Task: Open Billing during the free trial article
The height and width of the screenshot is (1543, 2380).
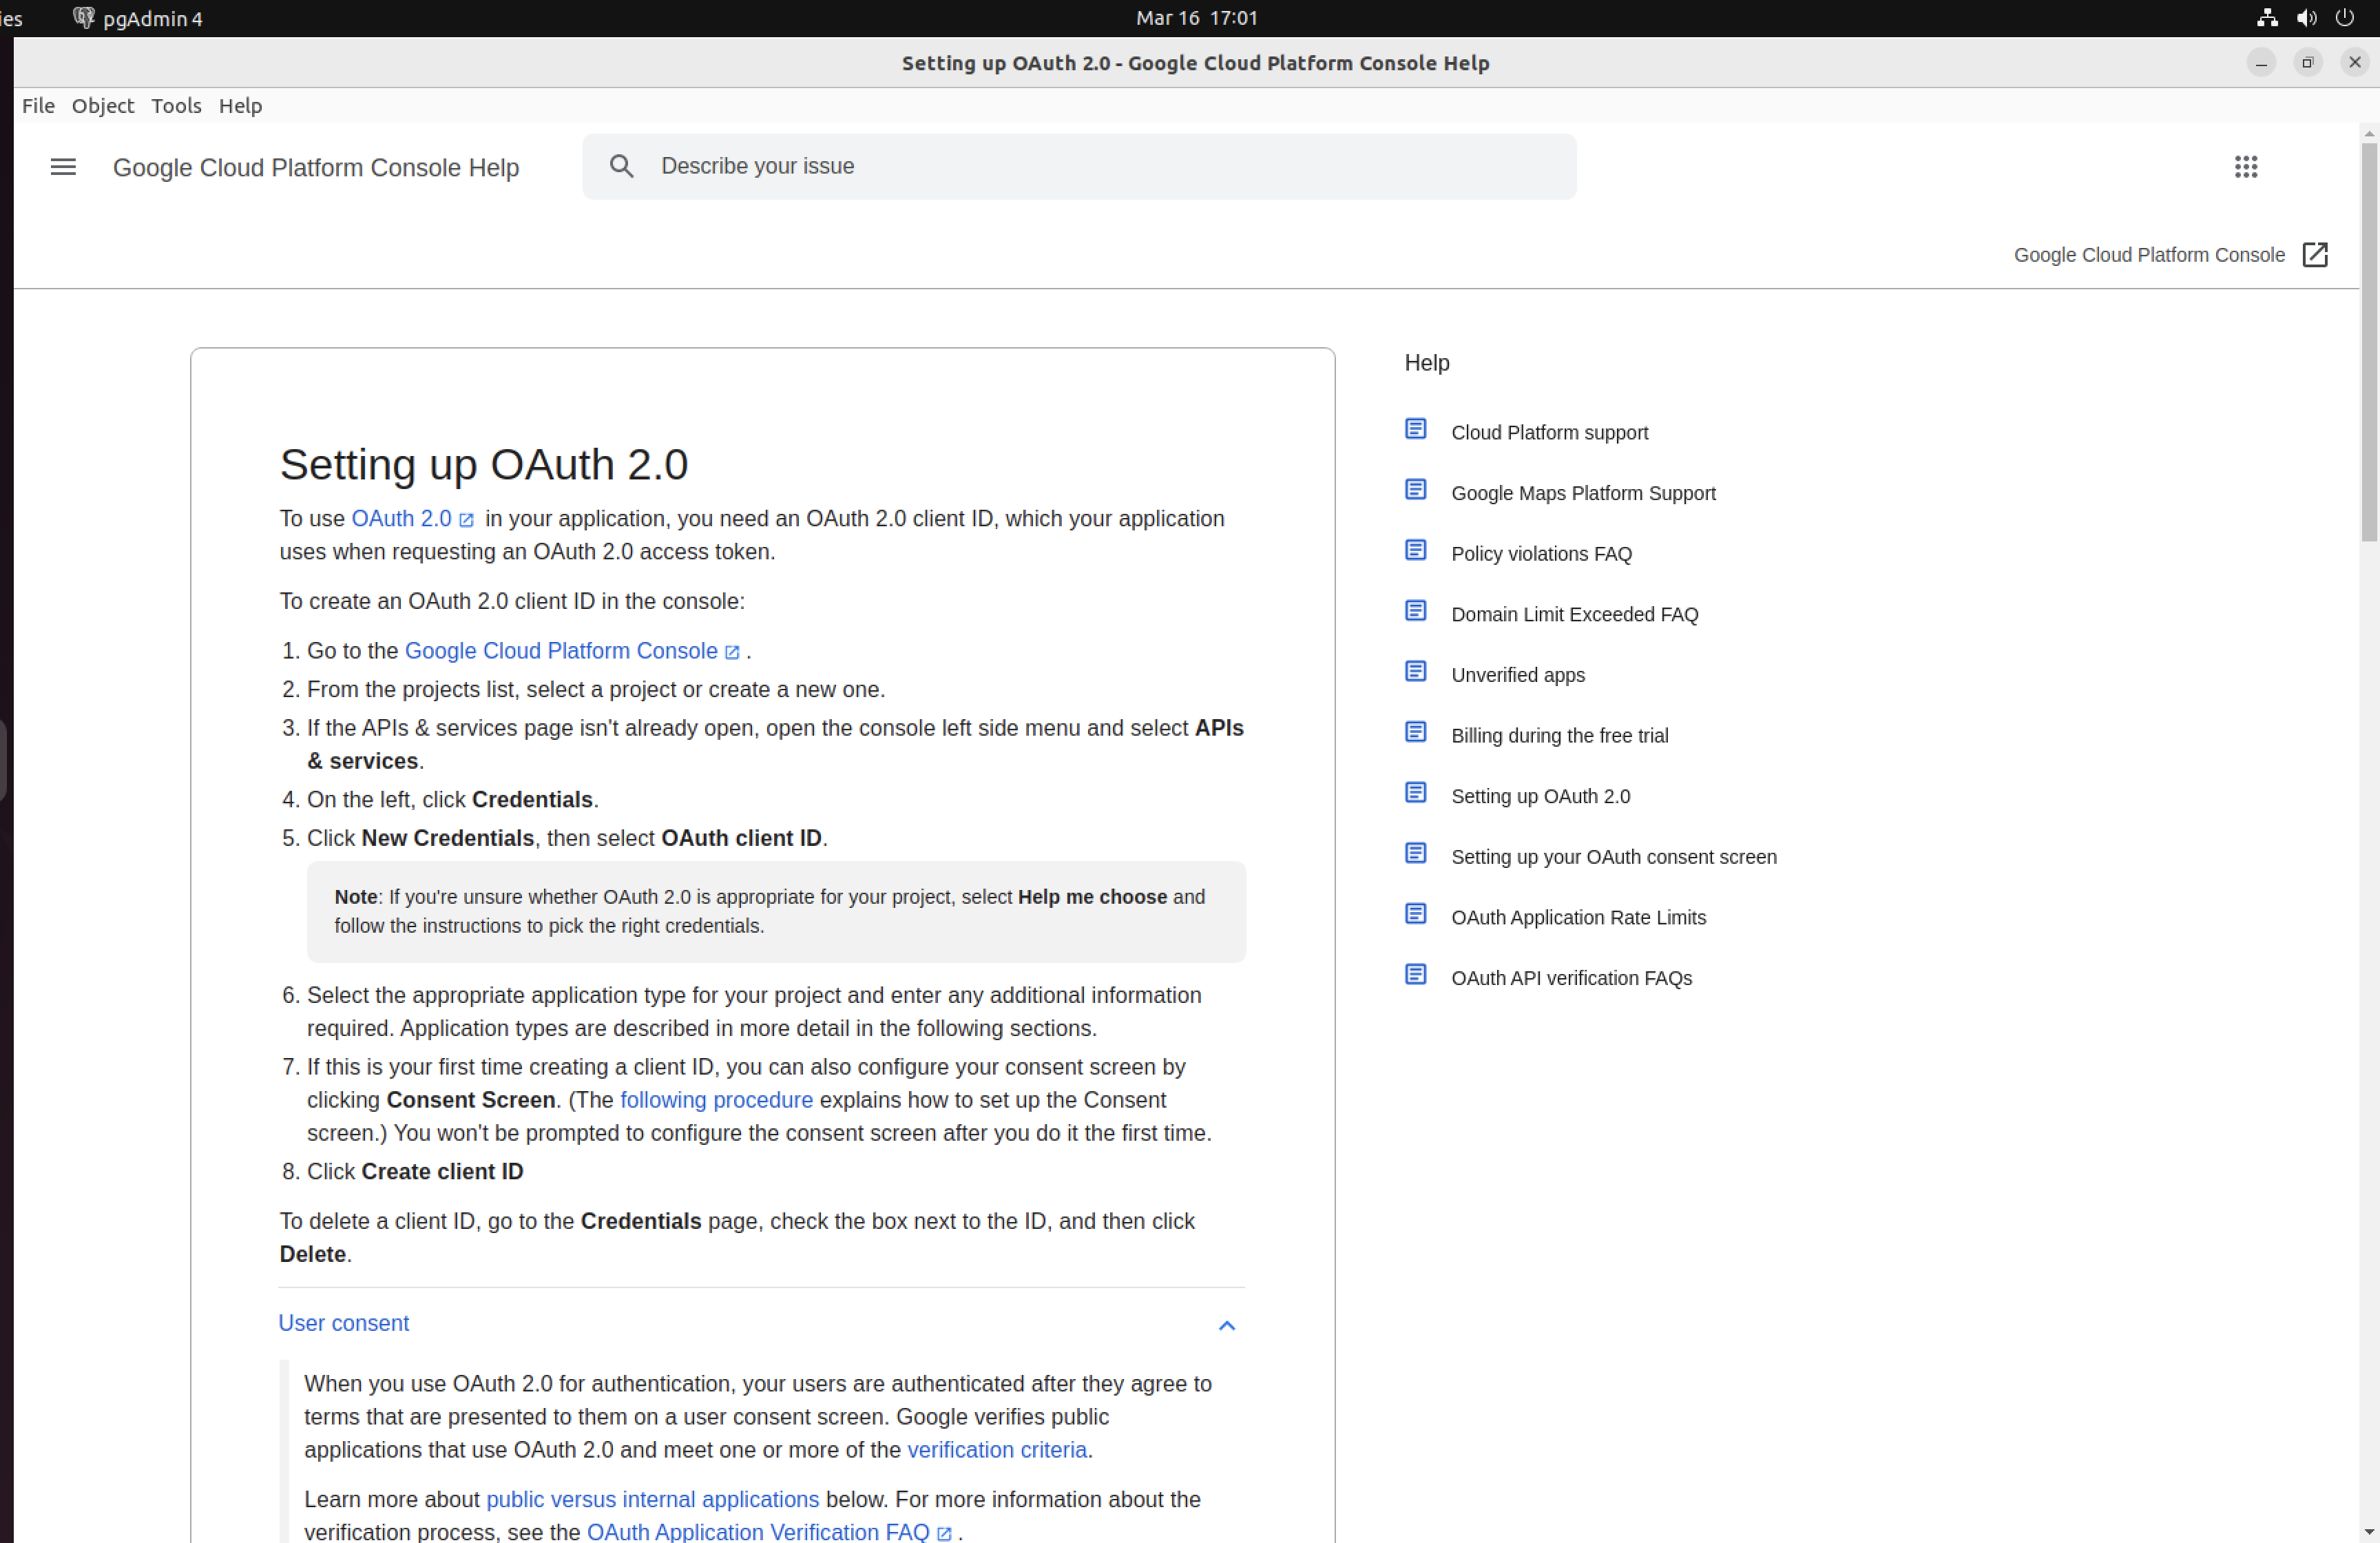Action: (1559, 735)
